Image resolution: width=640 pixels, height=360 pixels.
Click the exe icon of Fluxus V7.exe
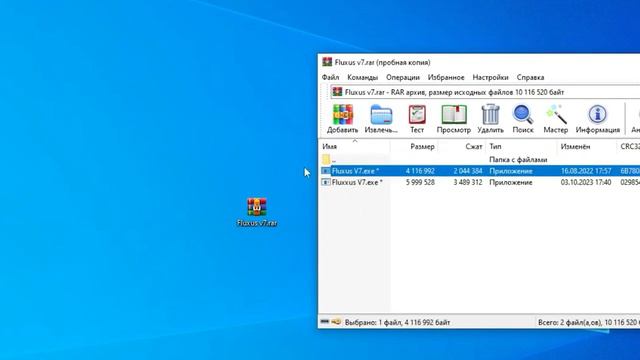326,171
